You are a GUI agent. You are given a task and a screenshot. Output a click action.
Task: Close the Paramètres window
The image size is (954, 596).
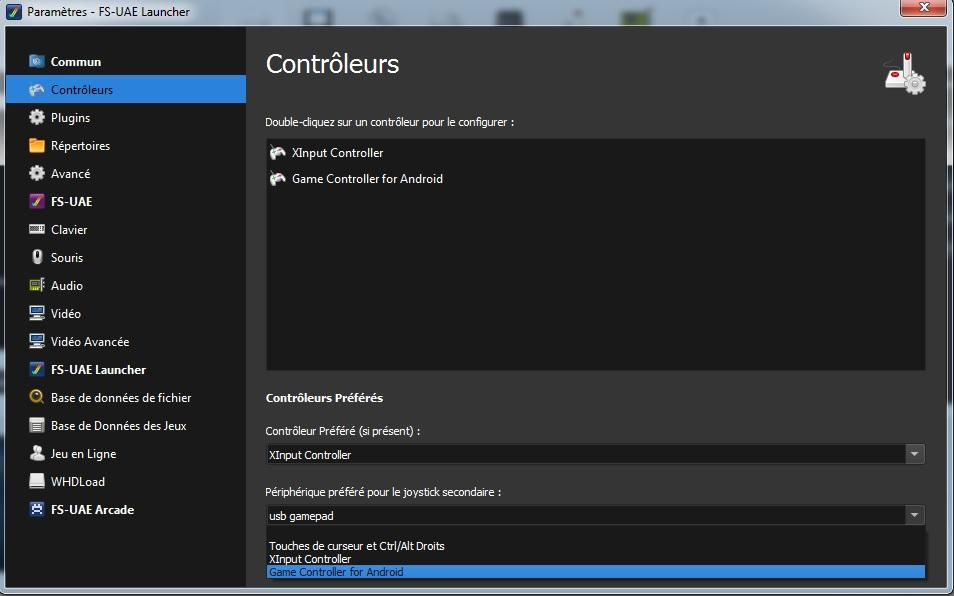coord(924,7)
